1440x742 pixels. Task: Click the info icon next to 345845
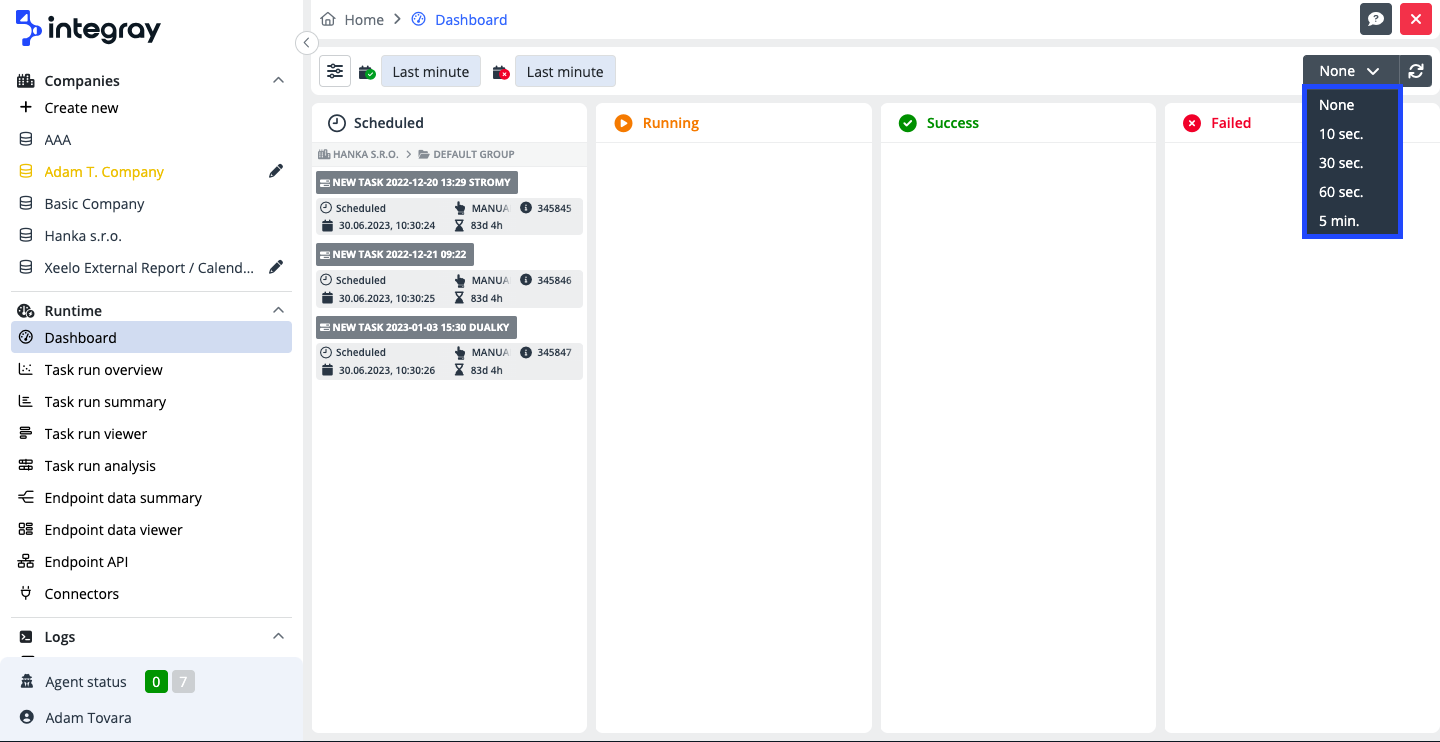click(526, 208)
